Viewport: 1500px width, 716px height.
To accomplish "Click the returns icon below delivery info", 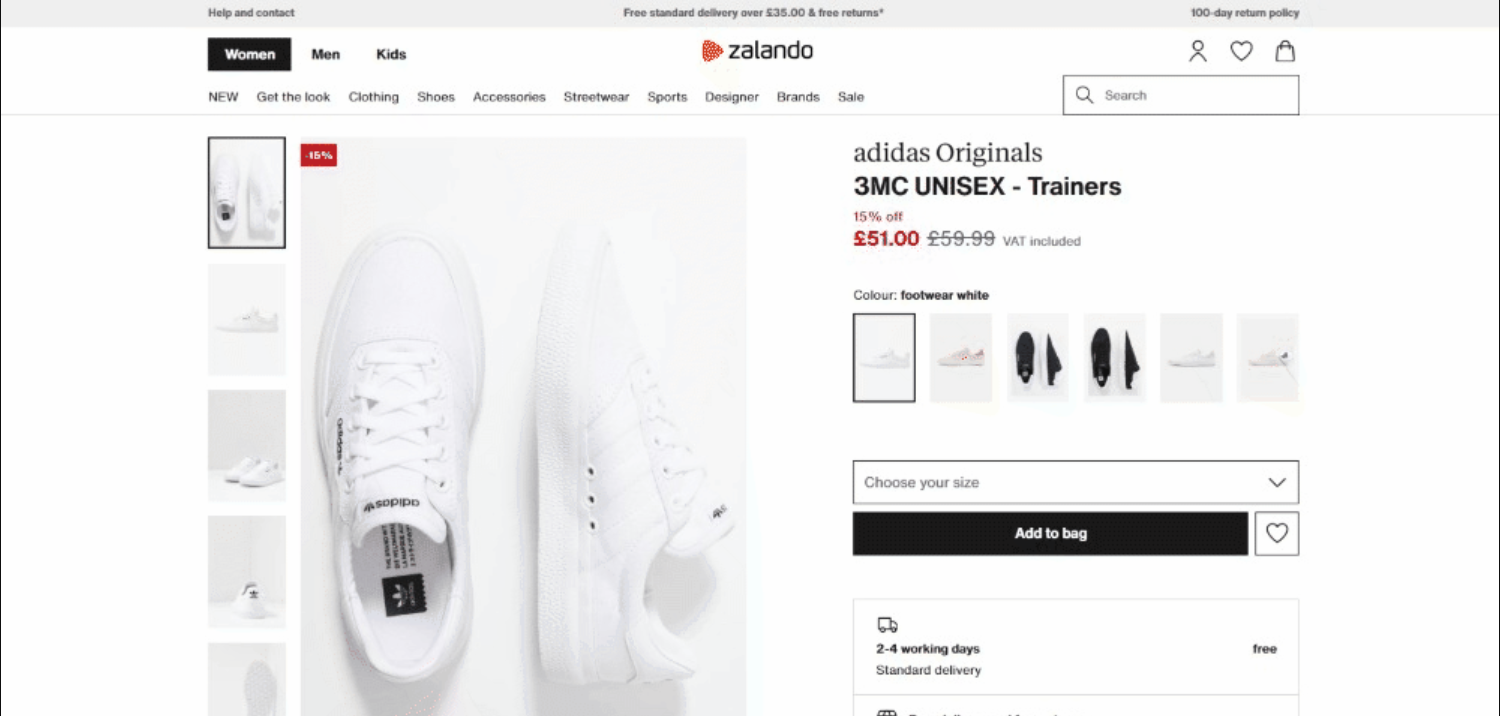I will [x=887, y=712].
